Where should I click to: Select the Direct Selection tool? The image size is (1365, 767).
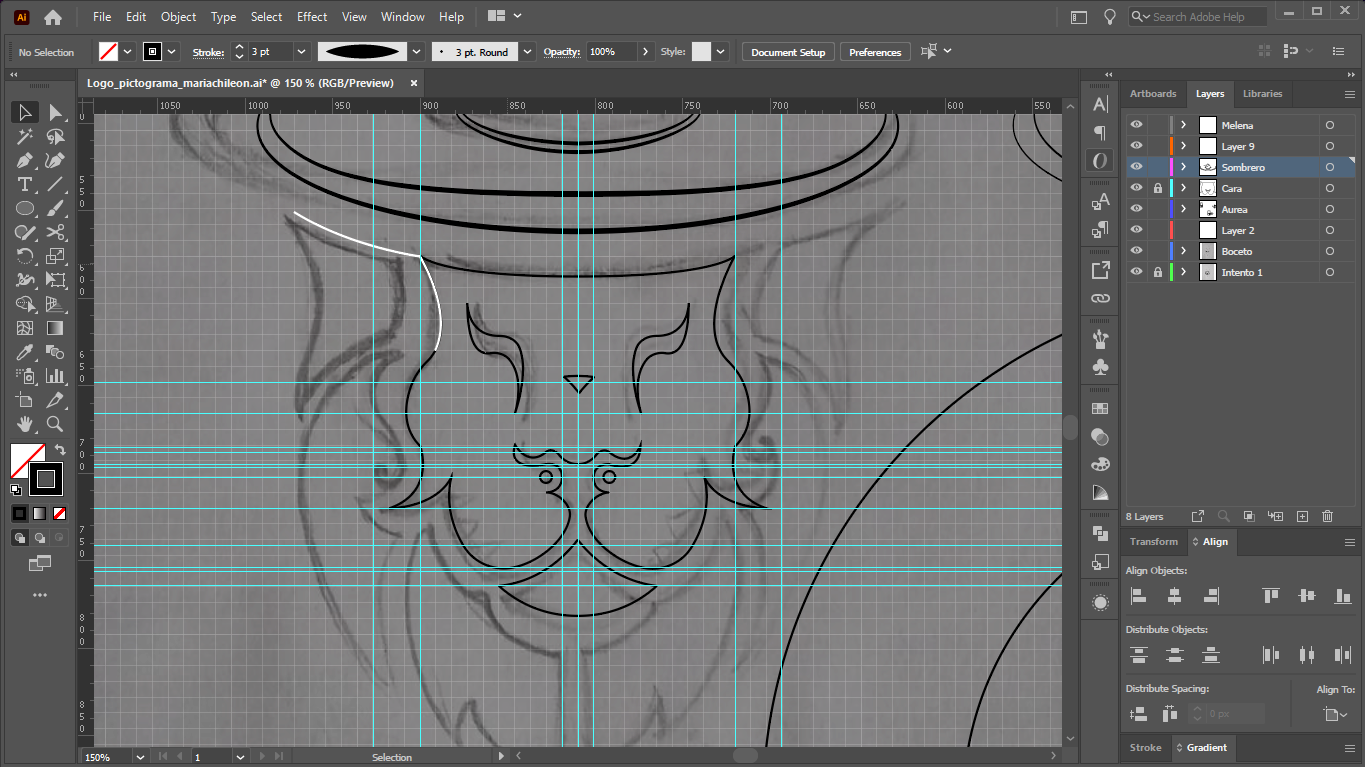point(56,112)
